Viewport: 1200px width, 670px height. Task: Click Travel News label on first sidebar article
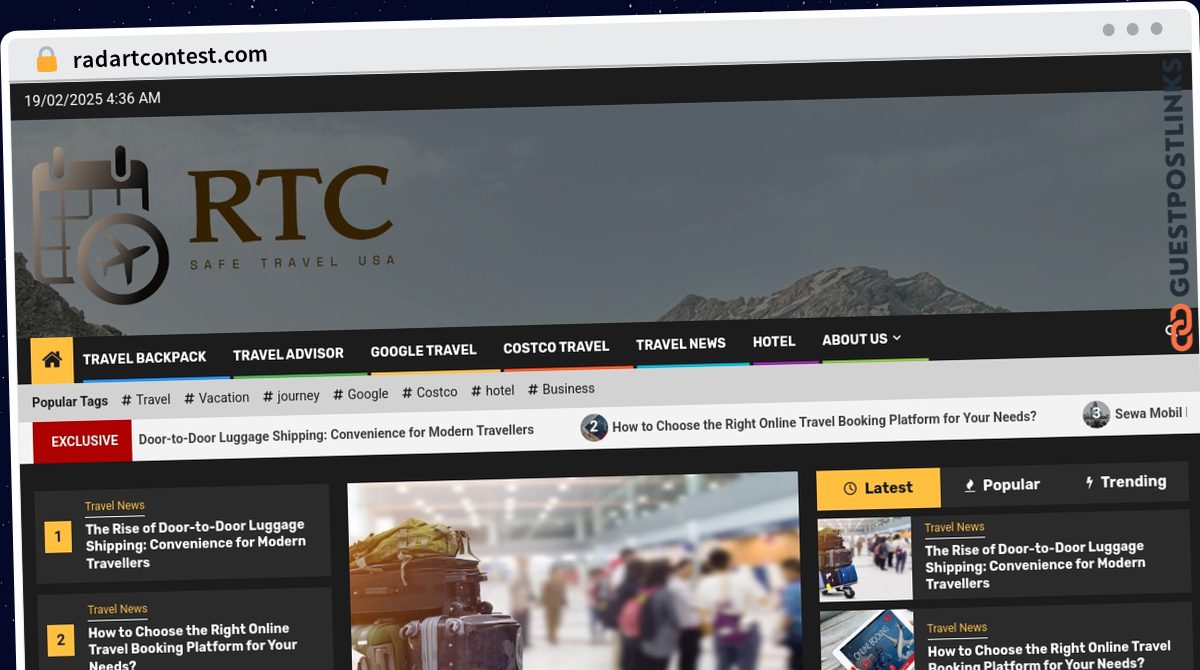(x=954, y=527)
